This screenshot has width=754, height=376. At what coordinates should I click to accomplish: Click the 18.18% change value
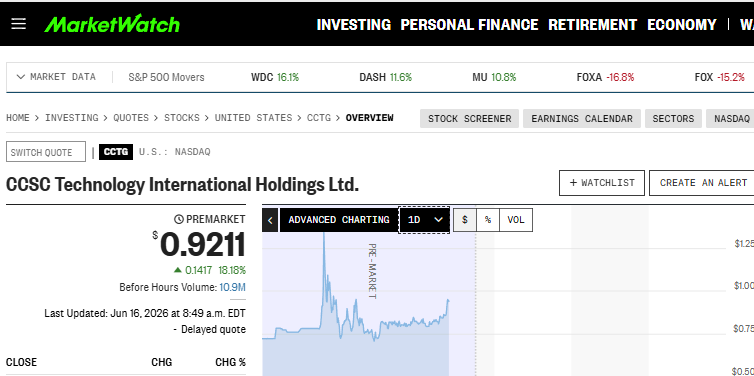[232, 270]
